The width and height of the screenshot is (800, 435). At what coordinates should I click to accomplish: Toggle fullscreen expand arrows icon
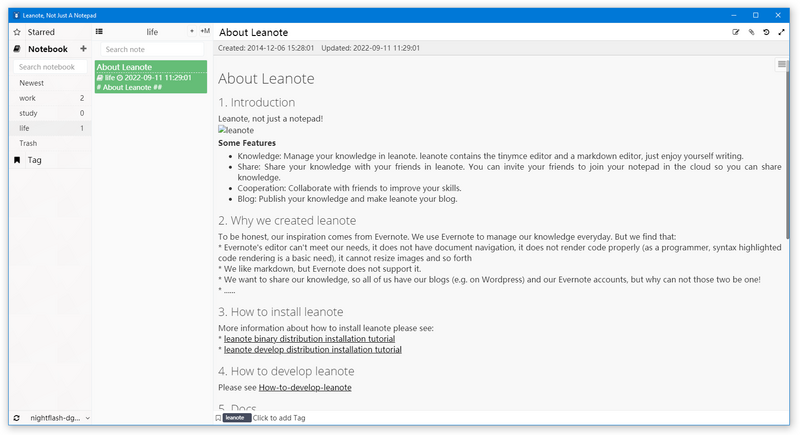point(781,32)
